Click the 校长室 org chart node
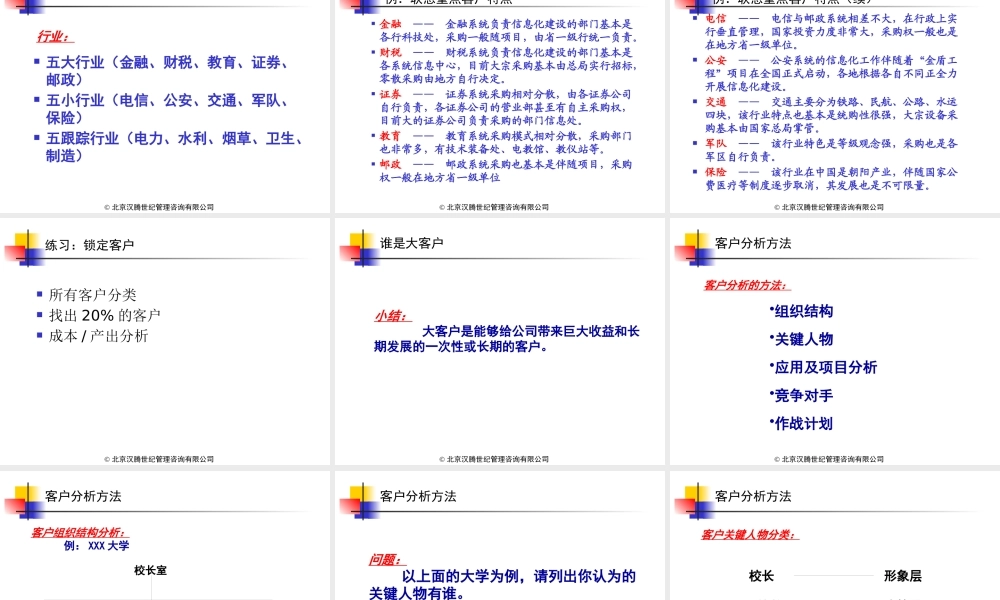Screen dimensions: 1000x600 click(151, 570)
